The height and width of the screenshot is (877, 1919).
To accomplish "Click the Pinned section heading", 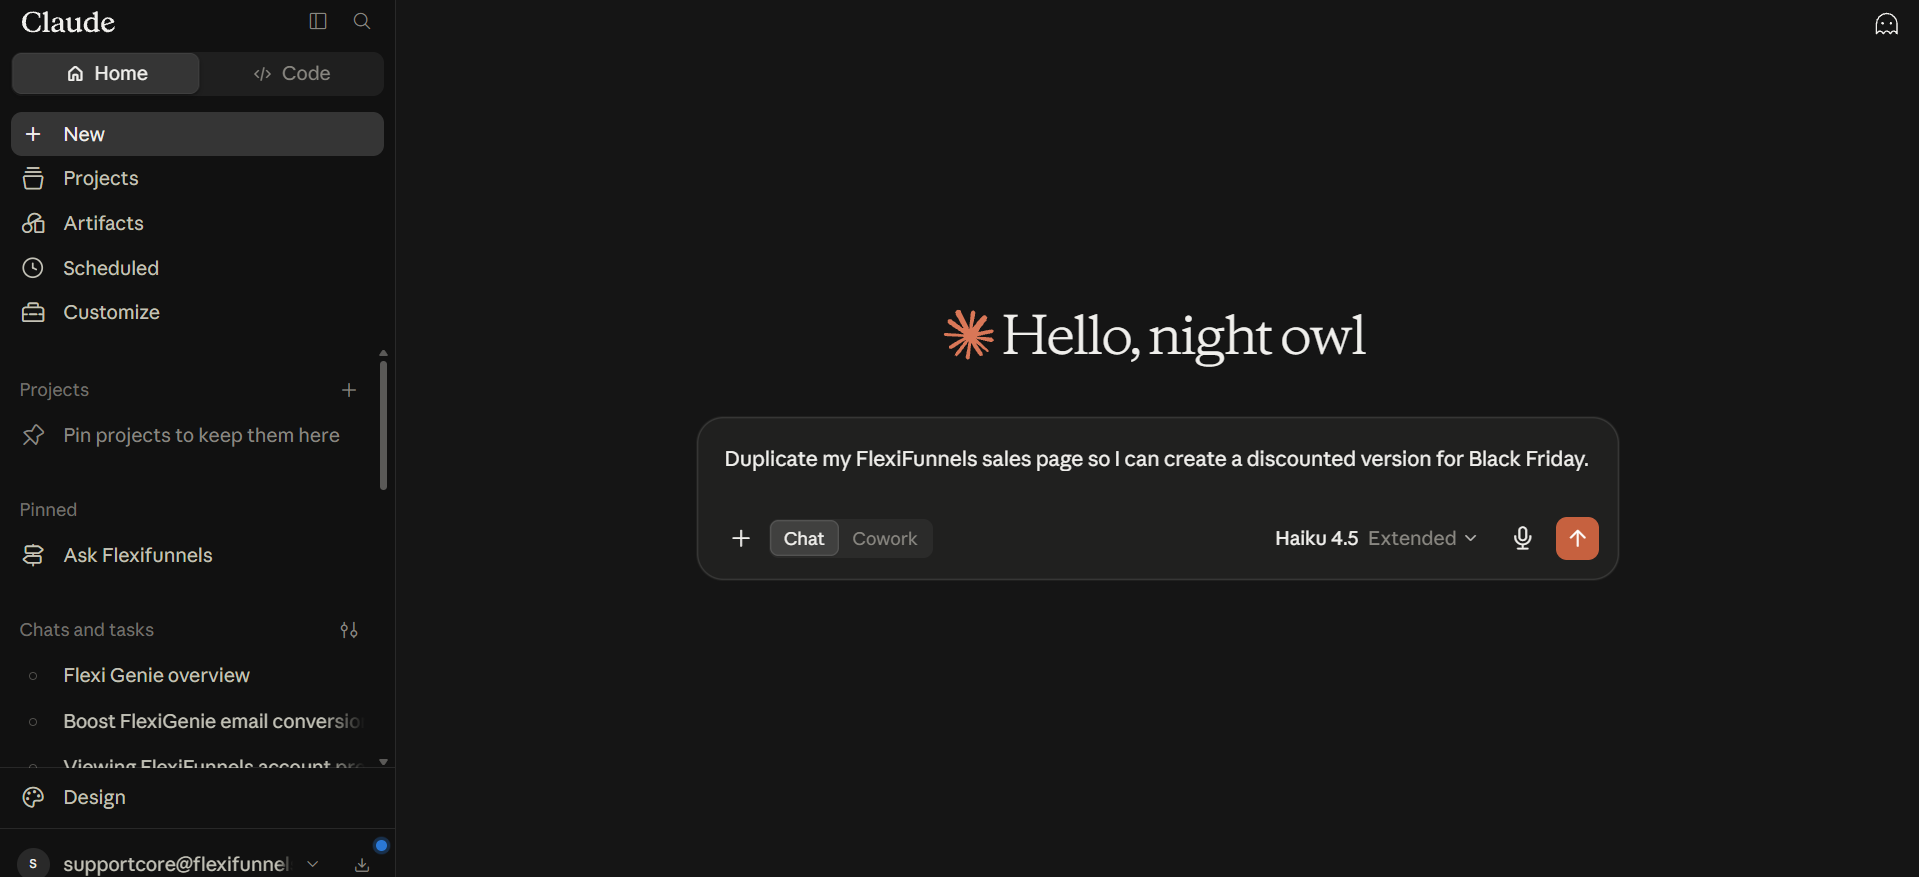I will coord(48,510).
